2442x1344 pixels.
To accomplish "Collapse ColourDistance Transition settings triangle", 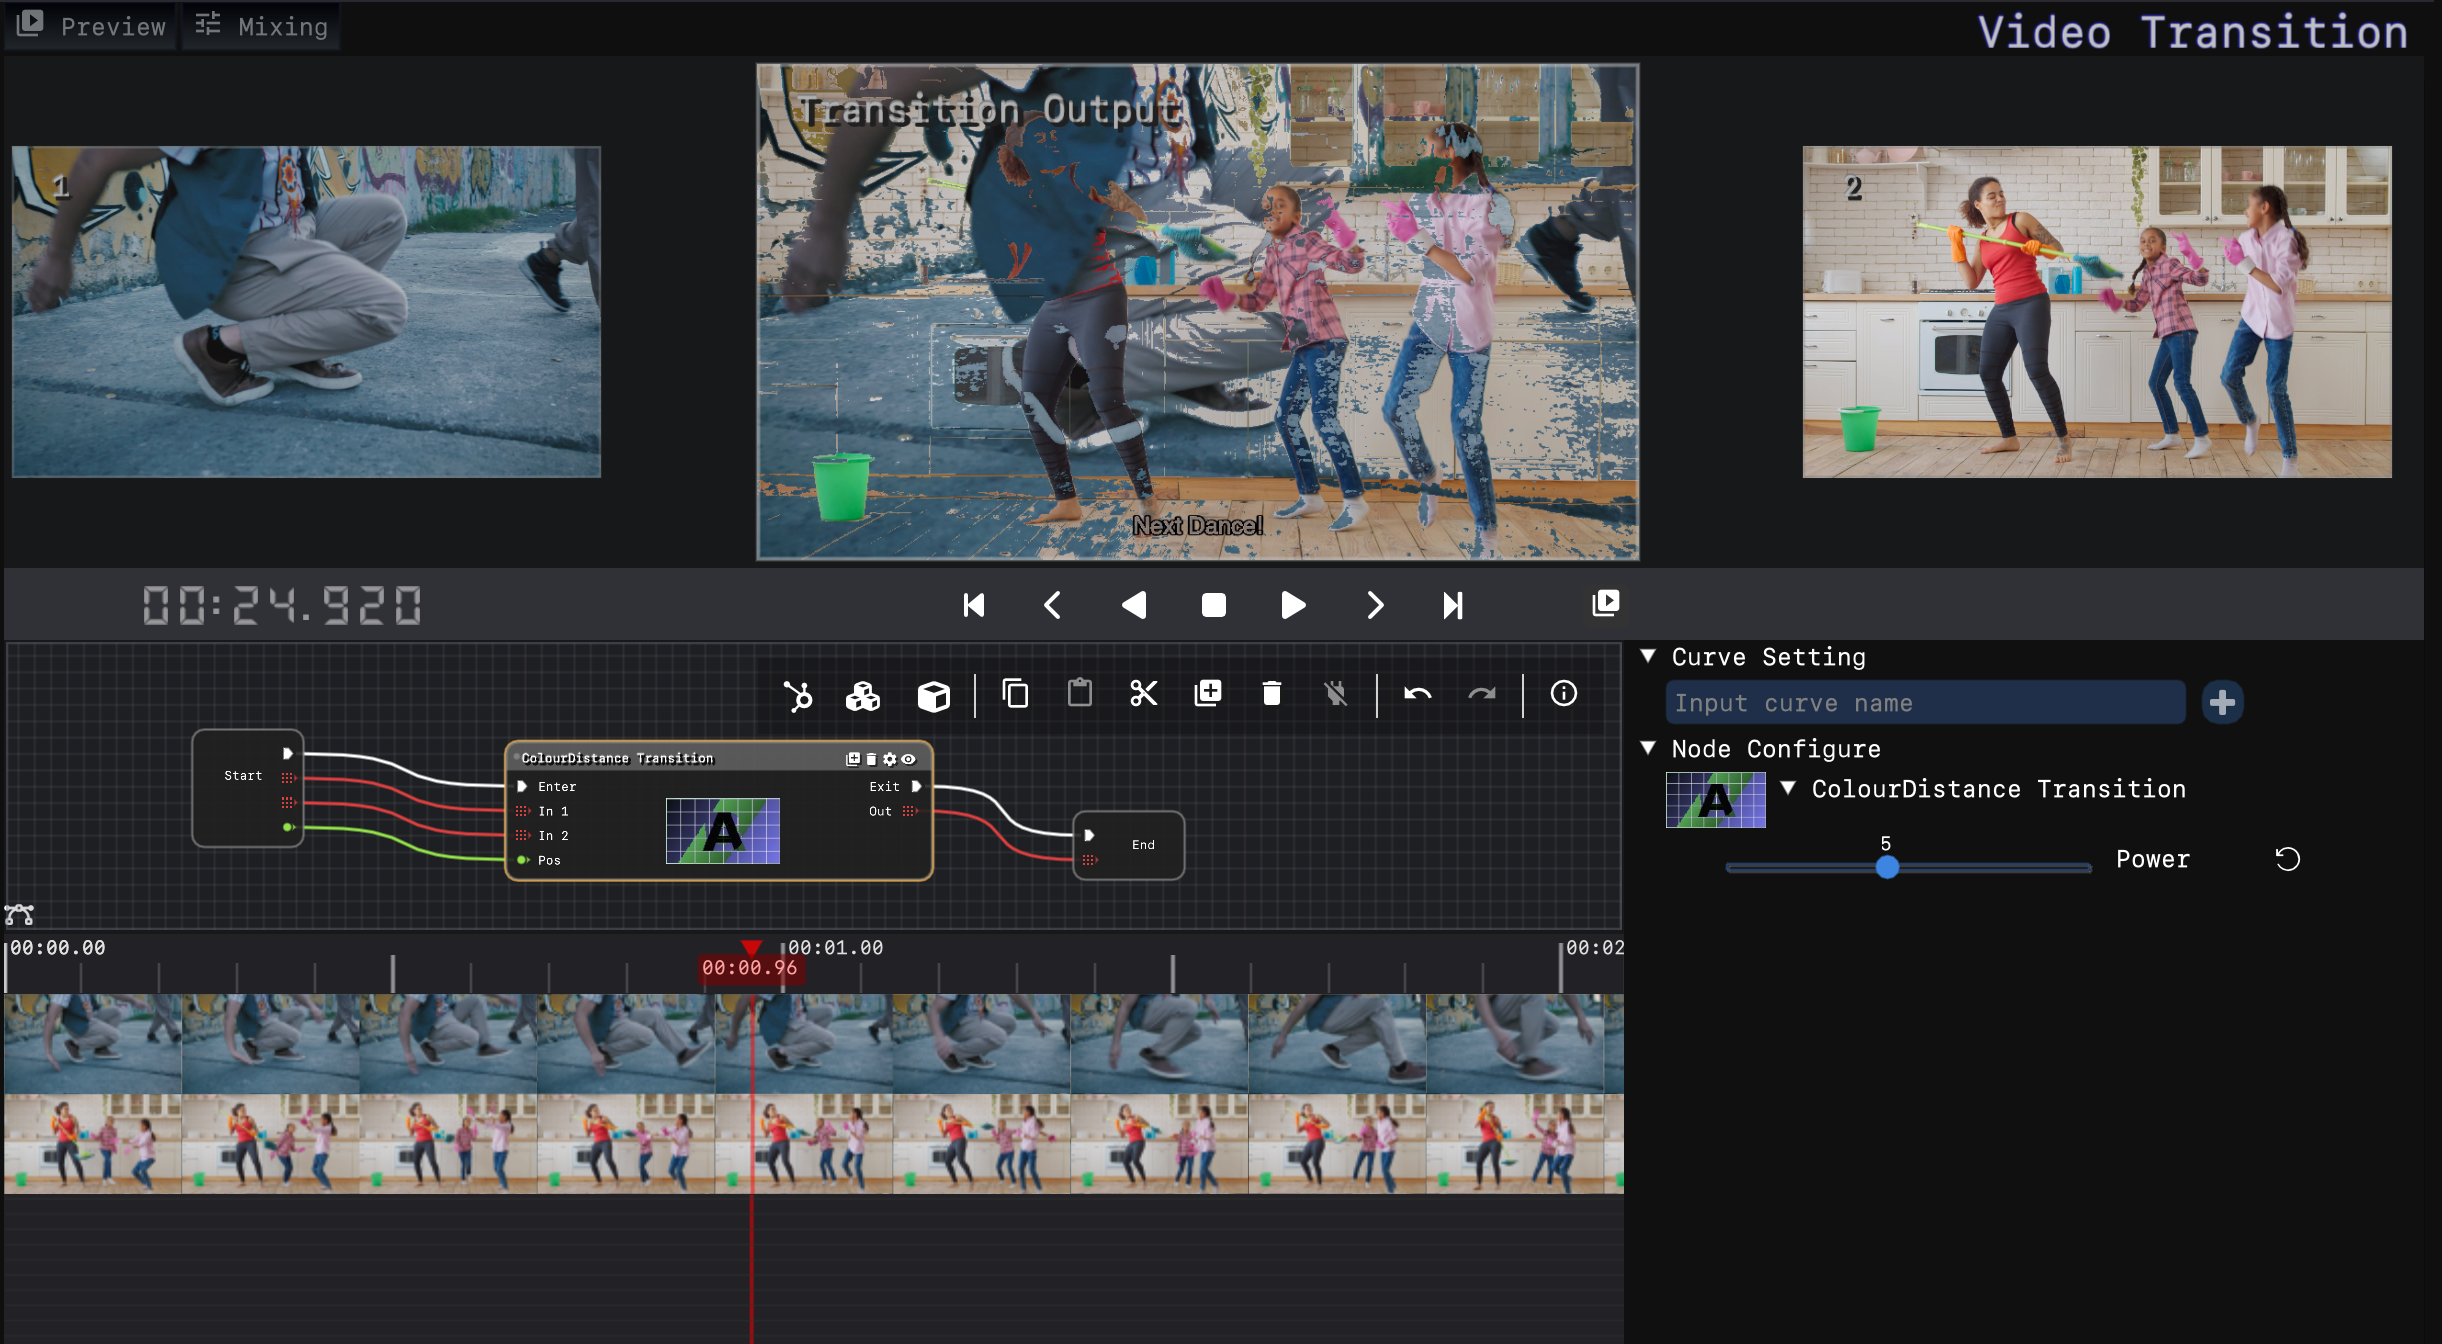I will [x=1788, y=788].
